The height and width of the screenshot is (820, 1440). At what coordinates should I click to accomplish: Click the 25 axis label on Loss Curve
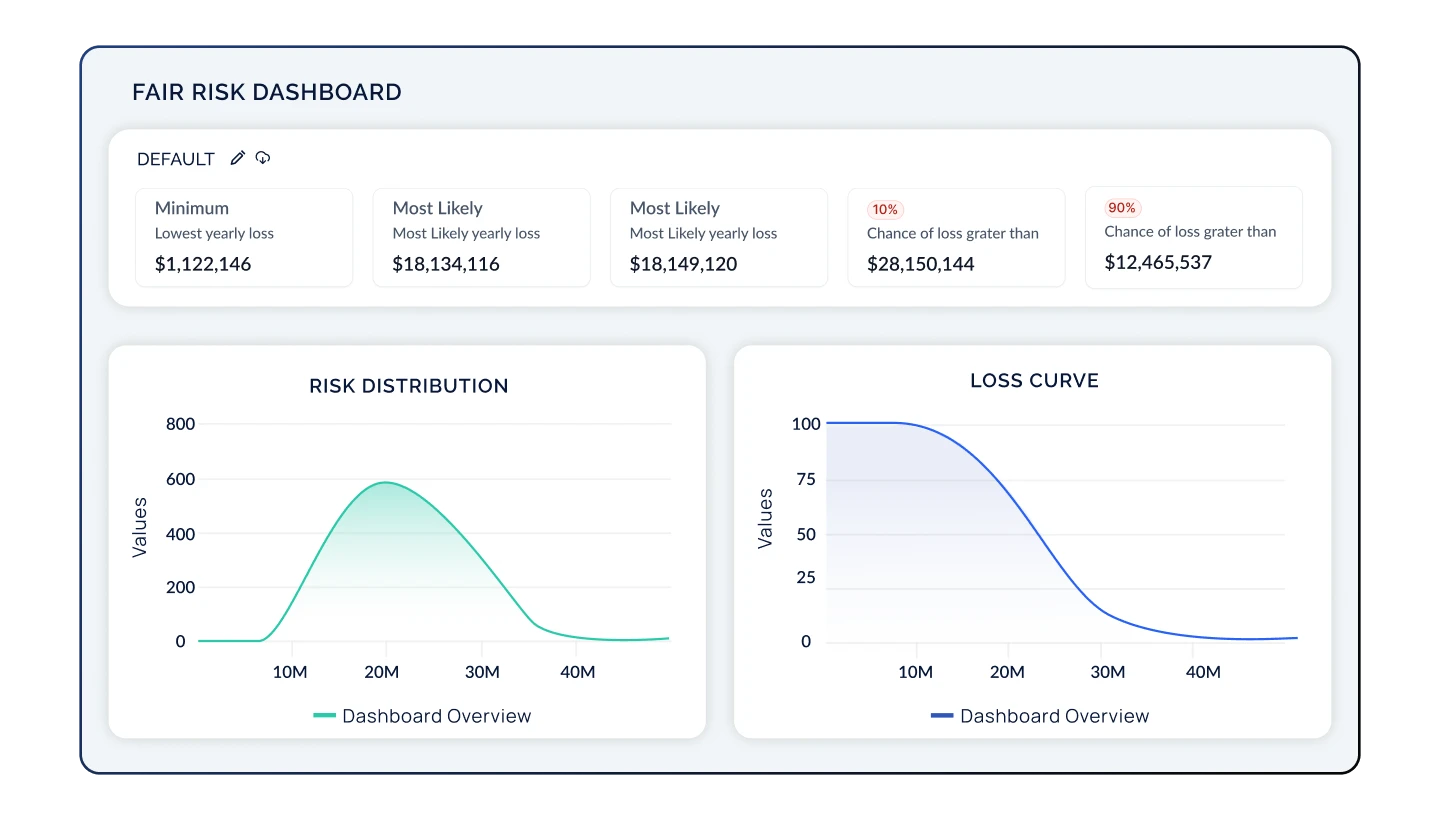(806, 578)
